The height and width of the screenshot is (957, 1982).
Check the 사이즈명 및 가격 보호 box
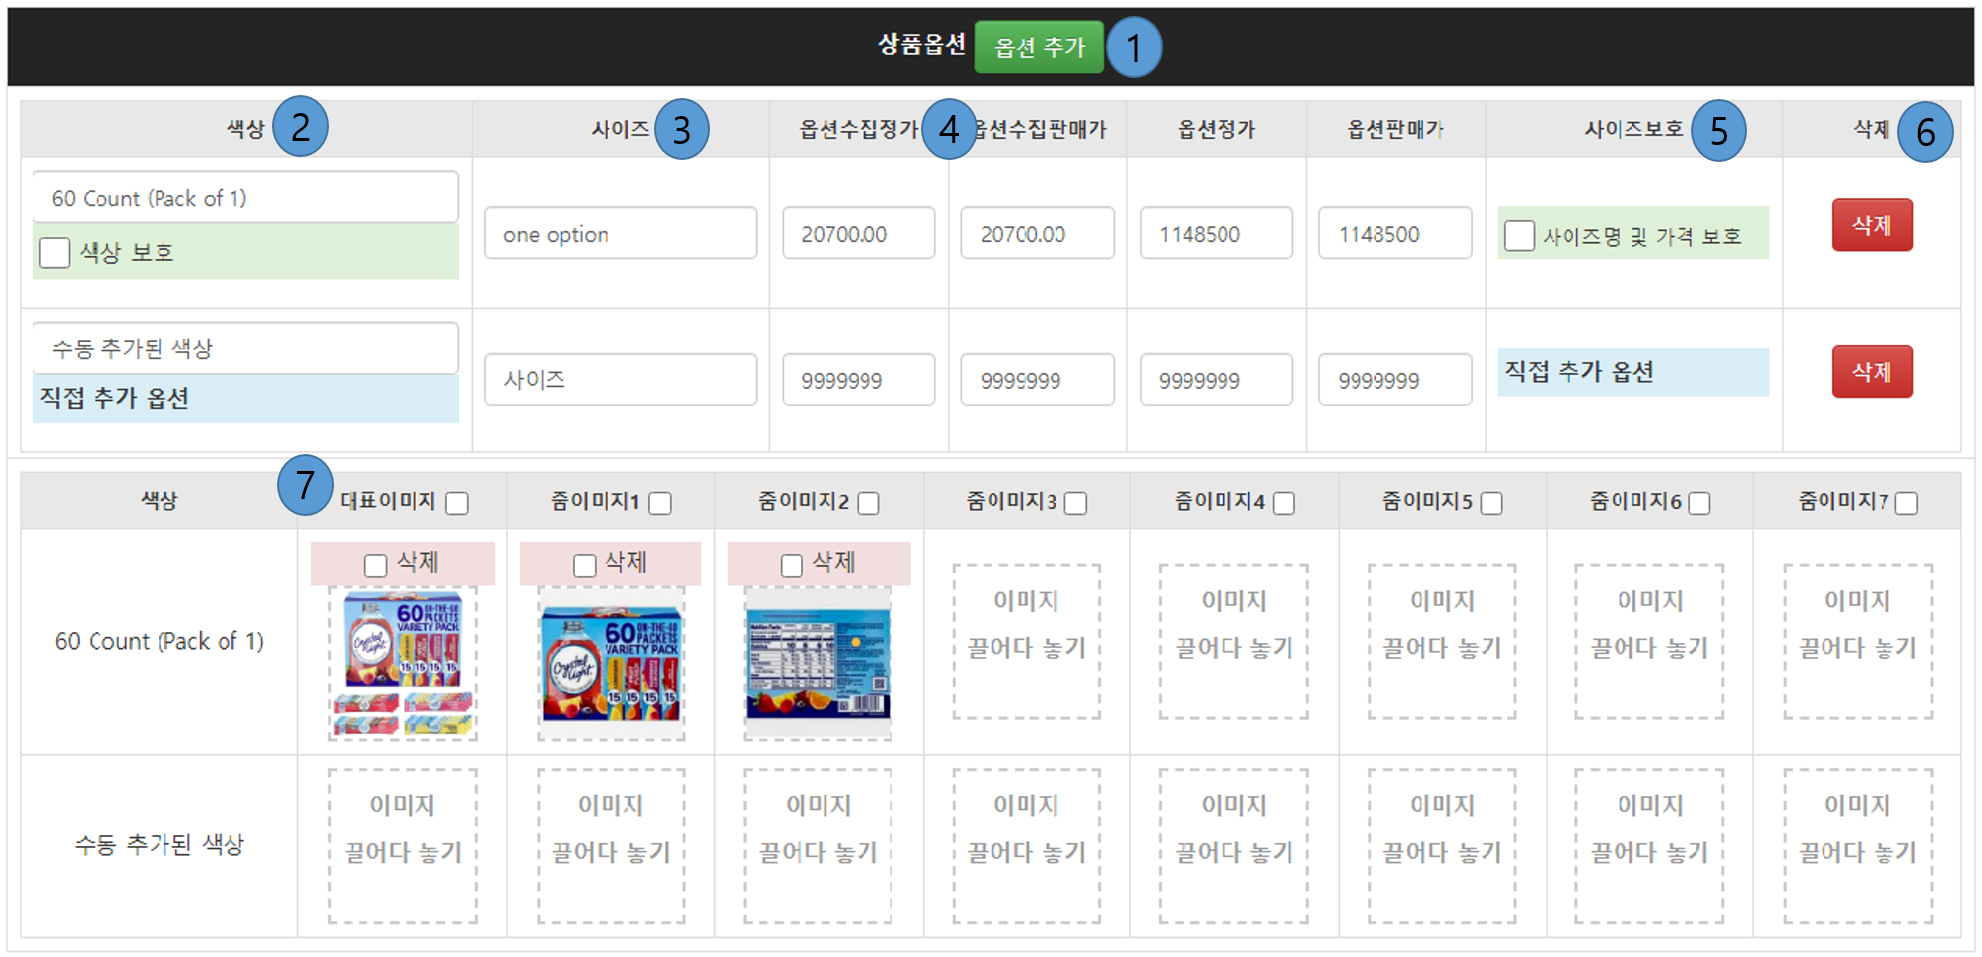(x=1519, y=236)
